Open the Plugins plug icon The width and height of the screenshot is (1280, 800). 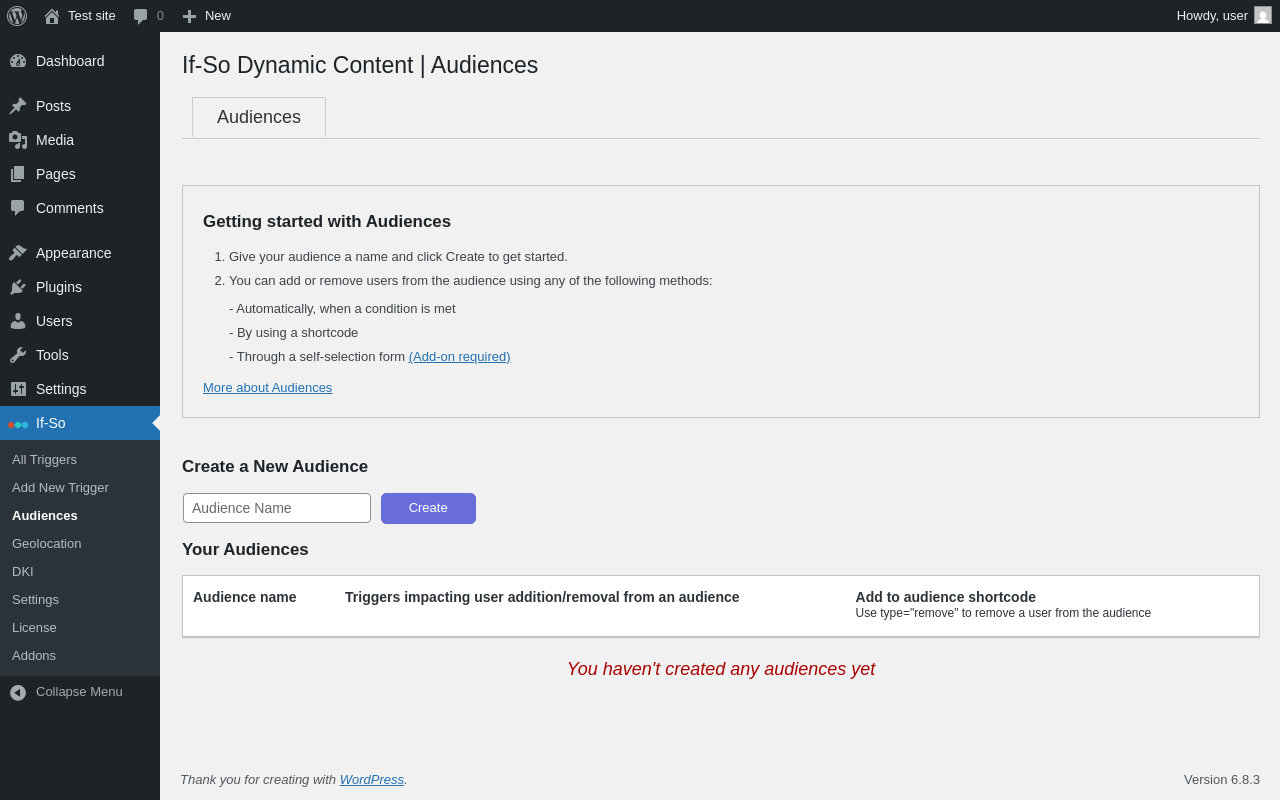point(18,287)
